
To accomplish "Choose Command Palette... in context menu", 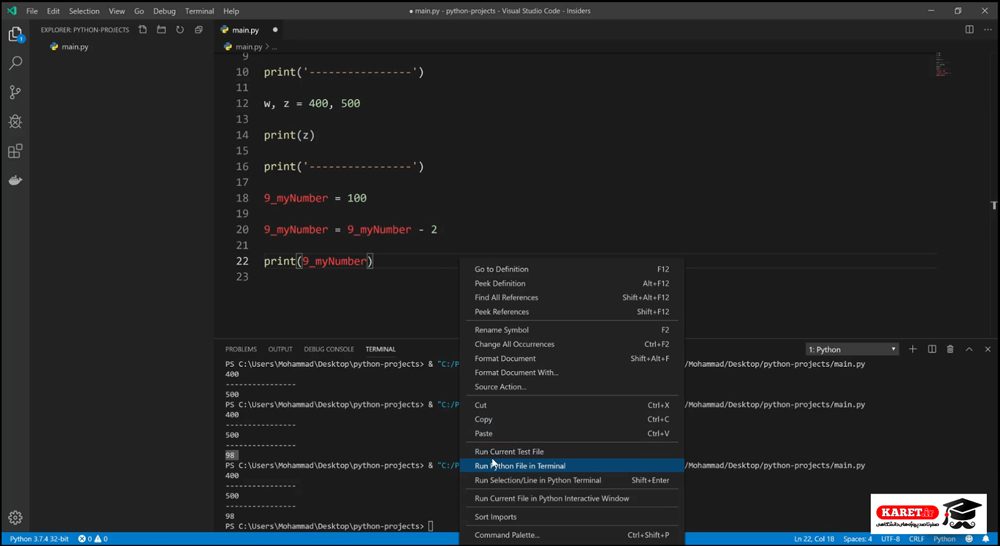I will click(x=571, y=535).
